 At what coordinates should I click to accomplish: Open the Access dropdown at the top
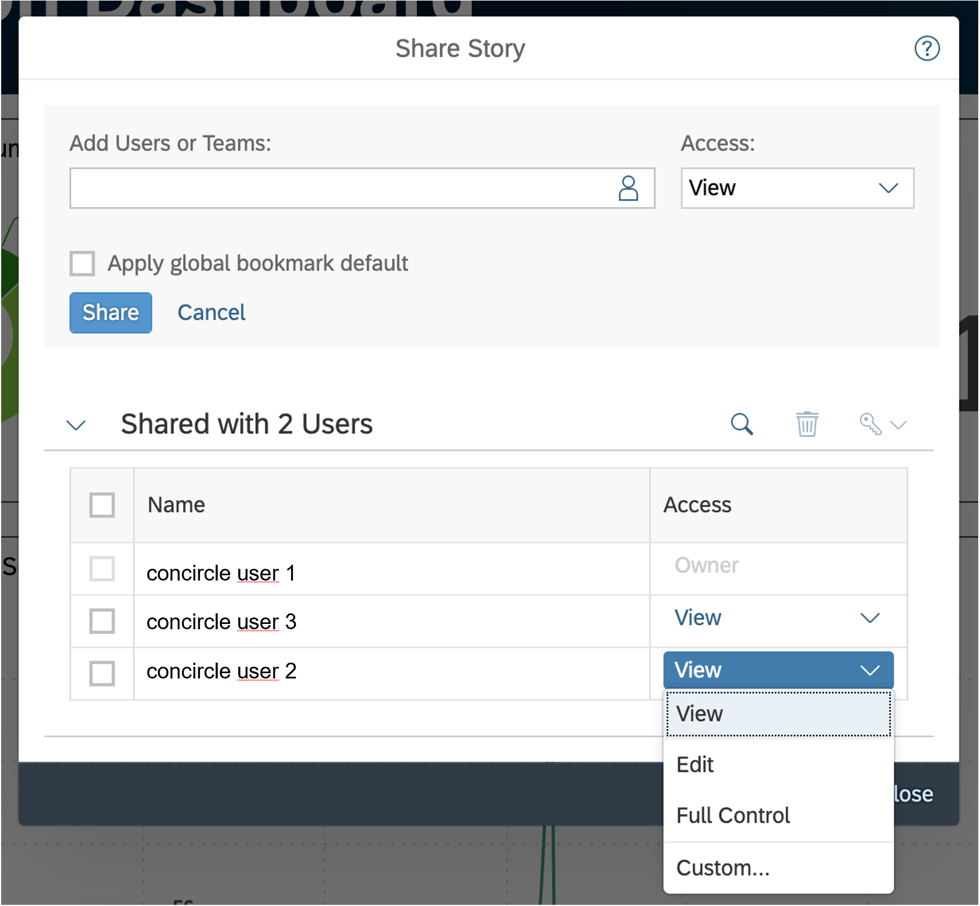797,188
